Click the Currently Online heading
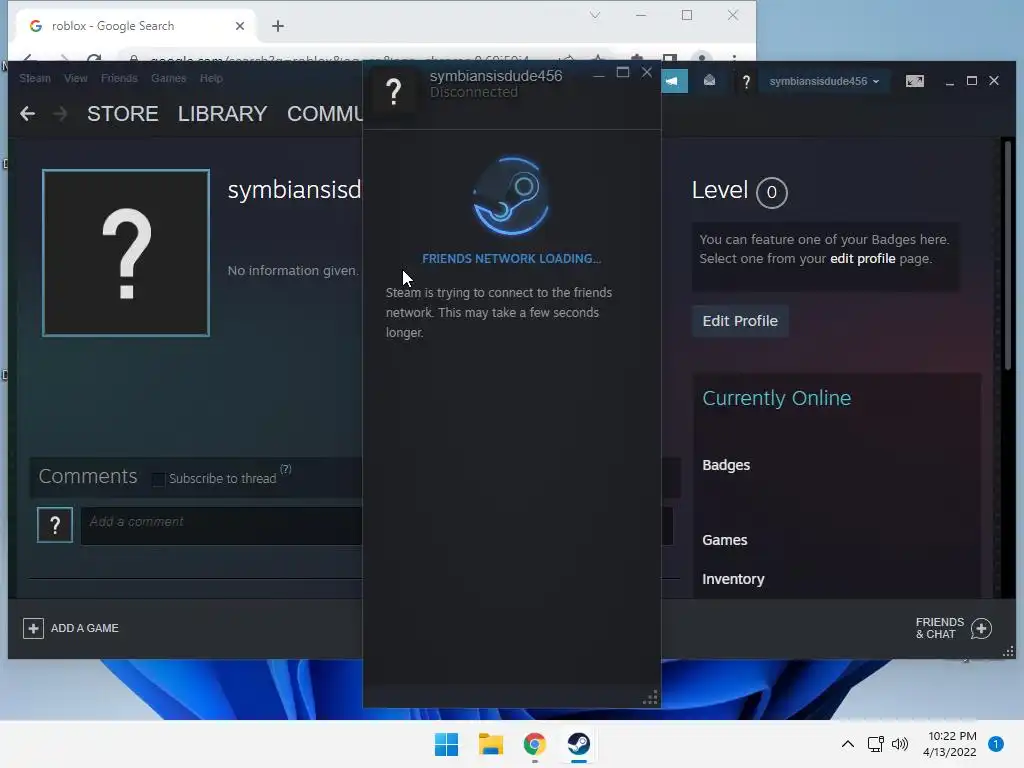The height and width of the screenshot is (768, 1024). pos(776,398)
